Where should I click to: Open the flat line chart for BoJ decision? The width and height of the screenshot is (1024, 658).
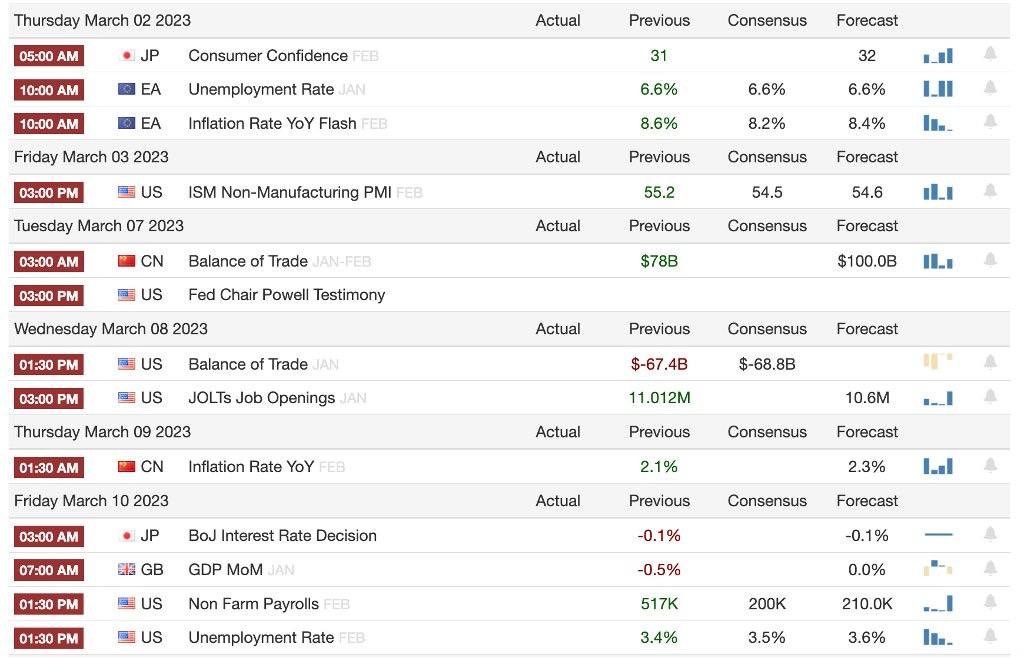(x=938, y=535)
